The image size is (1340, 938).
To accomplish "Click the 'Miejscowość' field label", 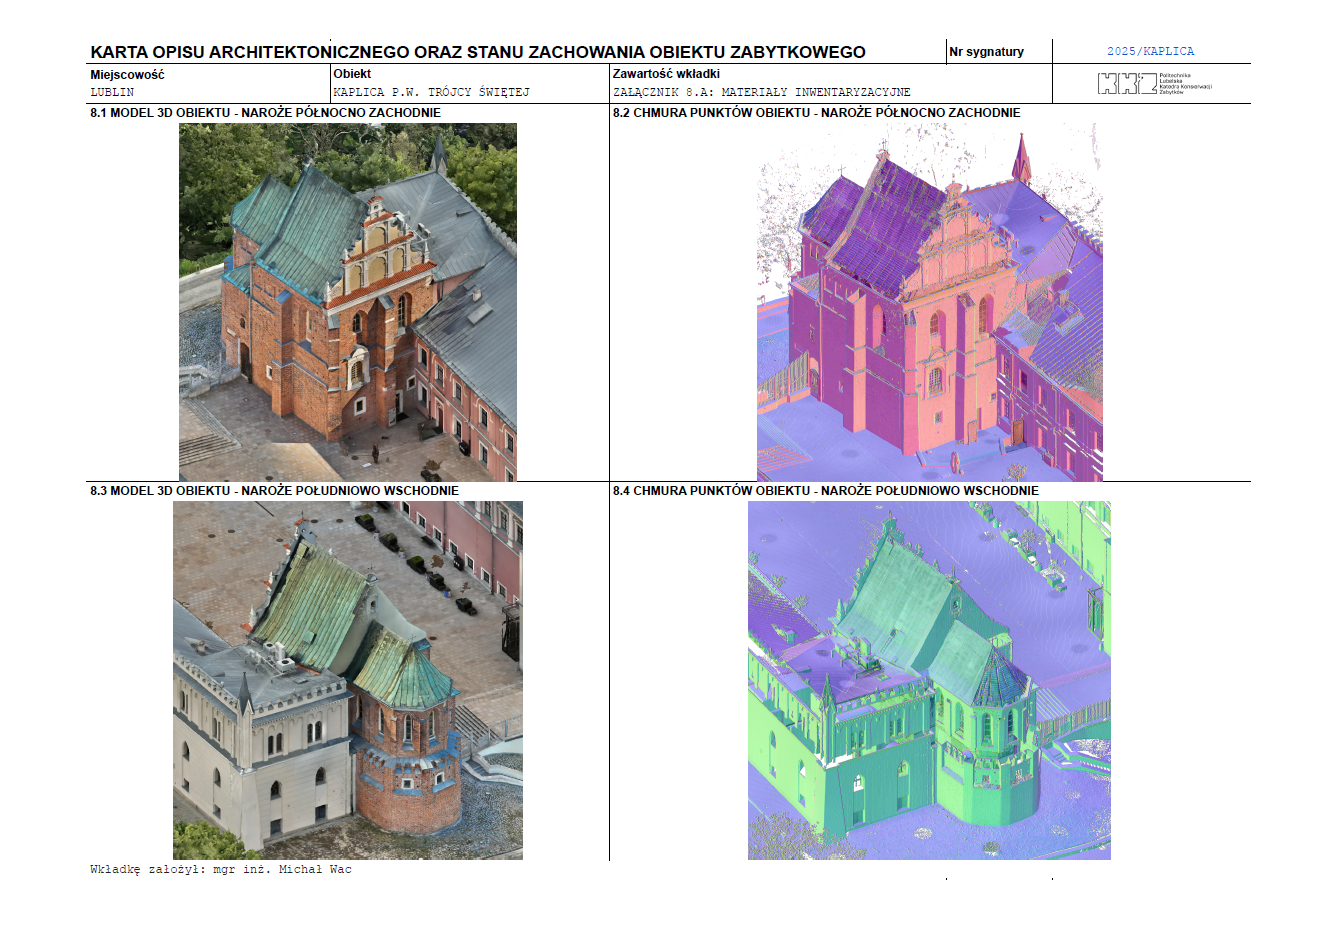I will click(x=127, y=75).
